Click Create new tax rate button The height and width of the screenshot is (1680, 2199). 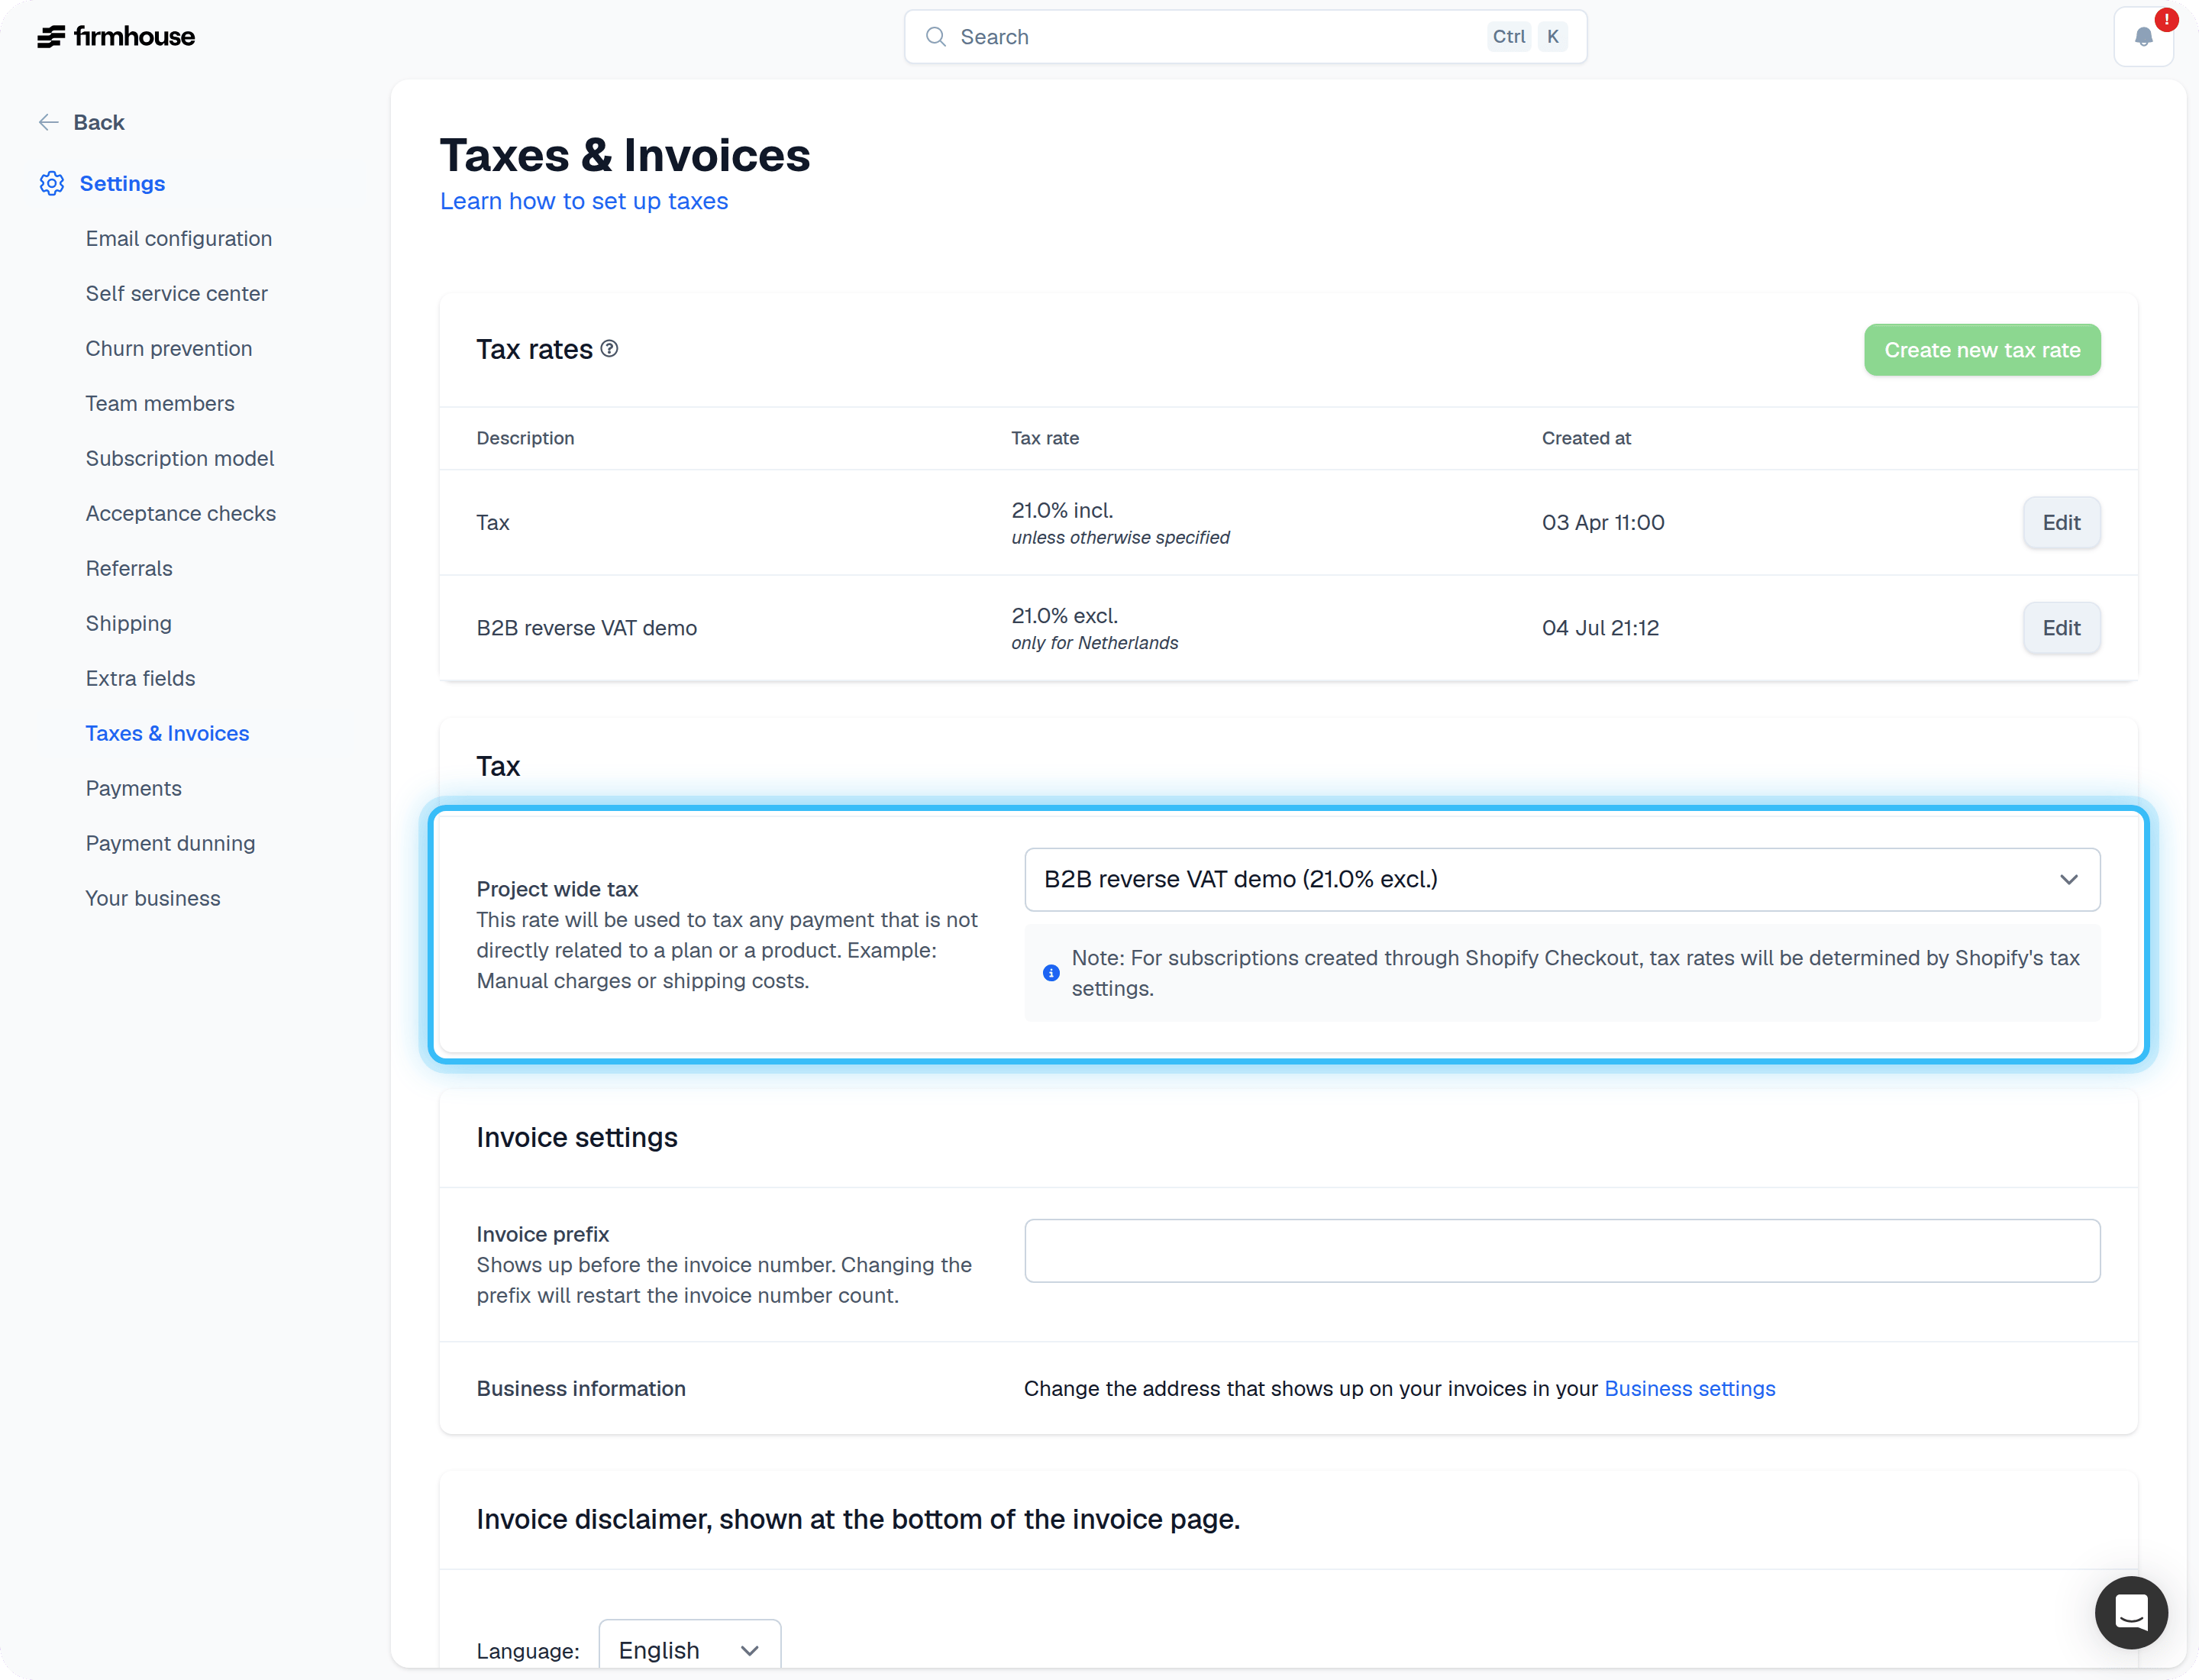coord(1981,350)
